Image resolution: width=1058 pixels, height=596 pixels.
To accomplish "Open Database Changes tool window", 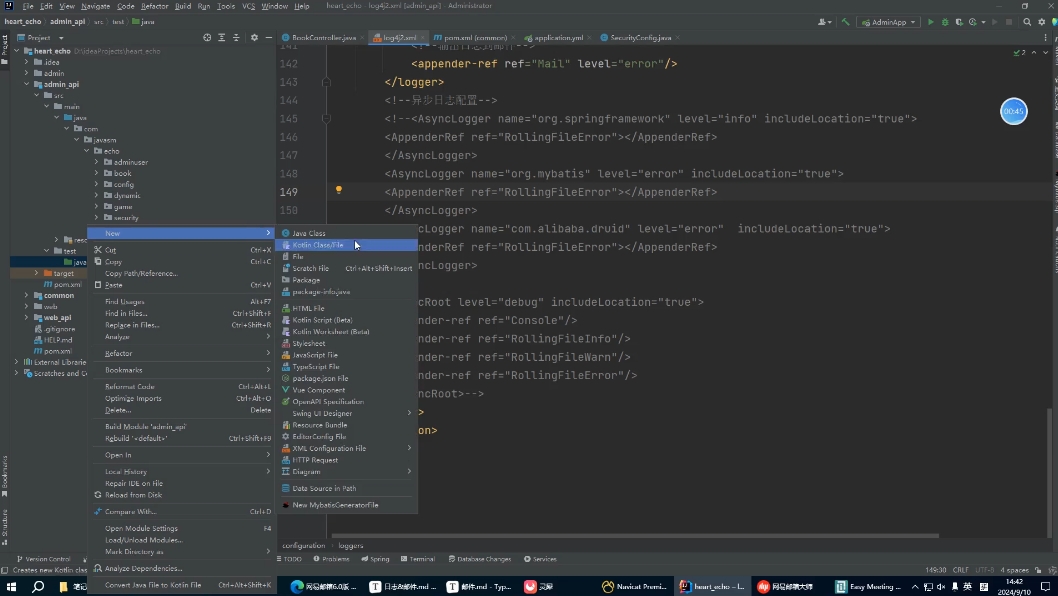I will tap(480, 559).
